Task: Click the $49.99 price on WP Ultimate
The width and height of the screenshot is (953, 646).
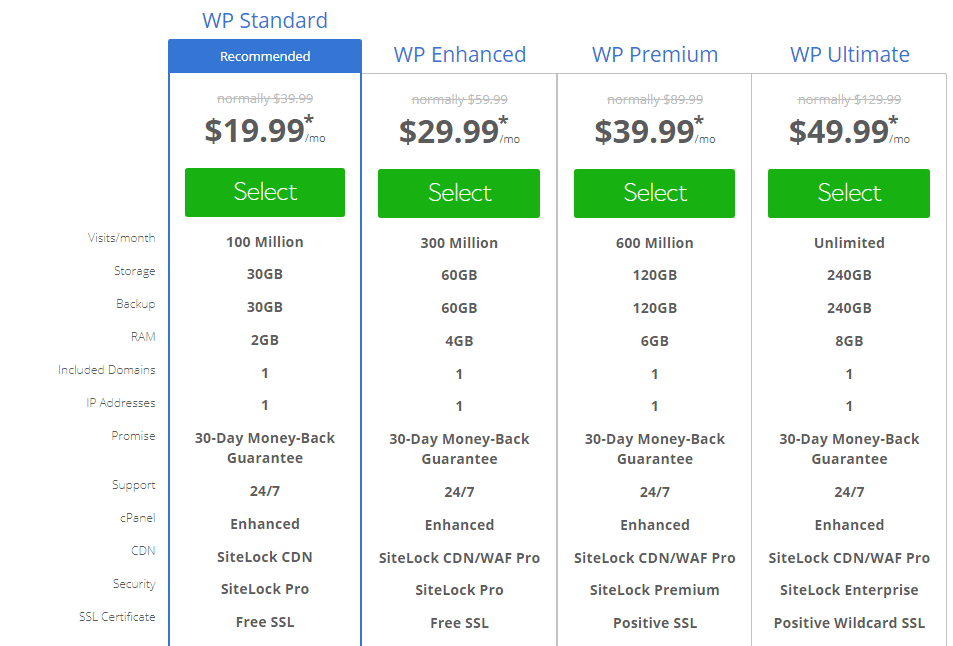Action: pos(838,131)
